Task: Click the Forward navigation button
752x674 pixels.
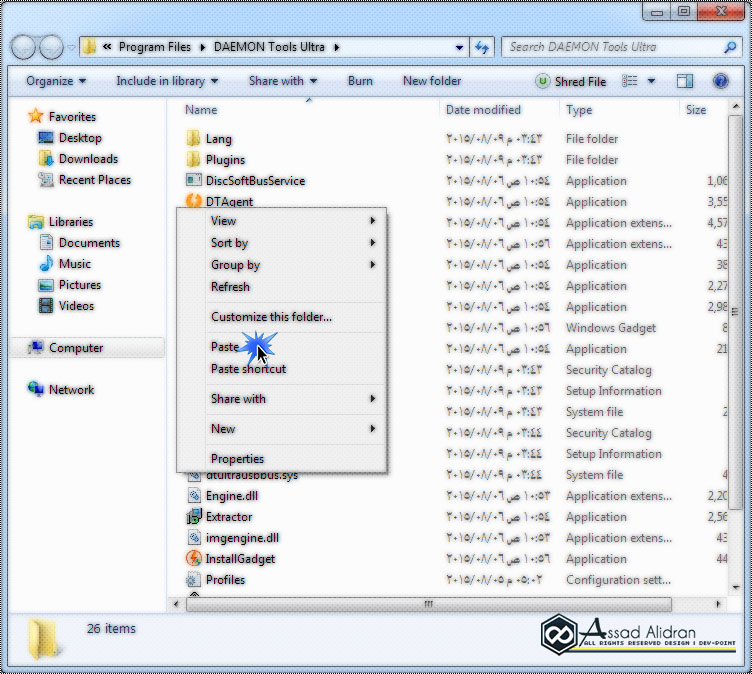Action: (x=51, y=47)
